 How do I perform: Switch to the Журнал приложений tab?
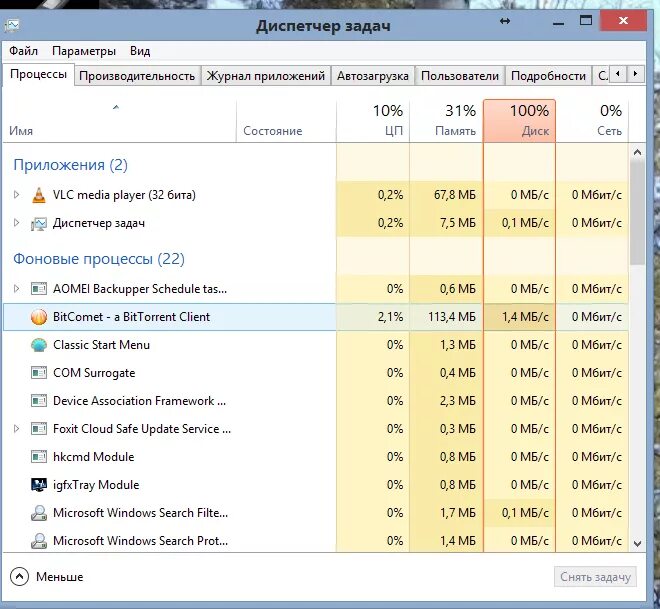click(266, 76)
